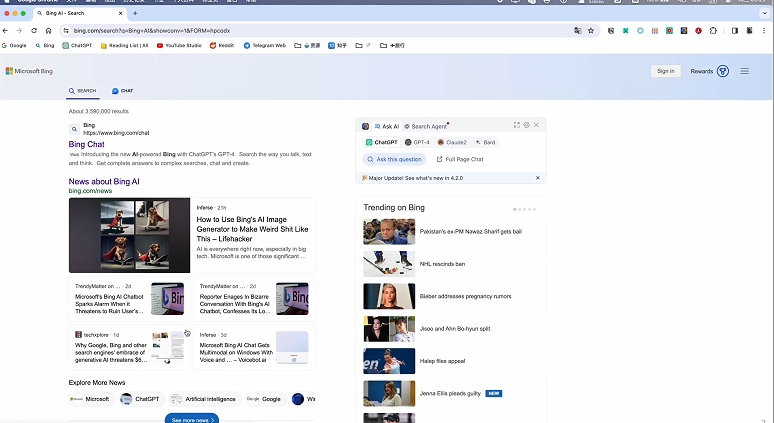Dismiss the Major Update banner
The width and height of the screenshot is (774, 423).
pos(538,178)
